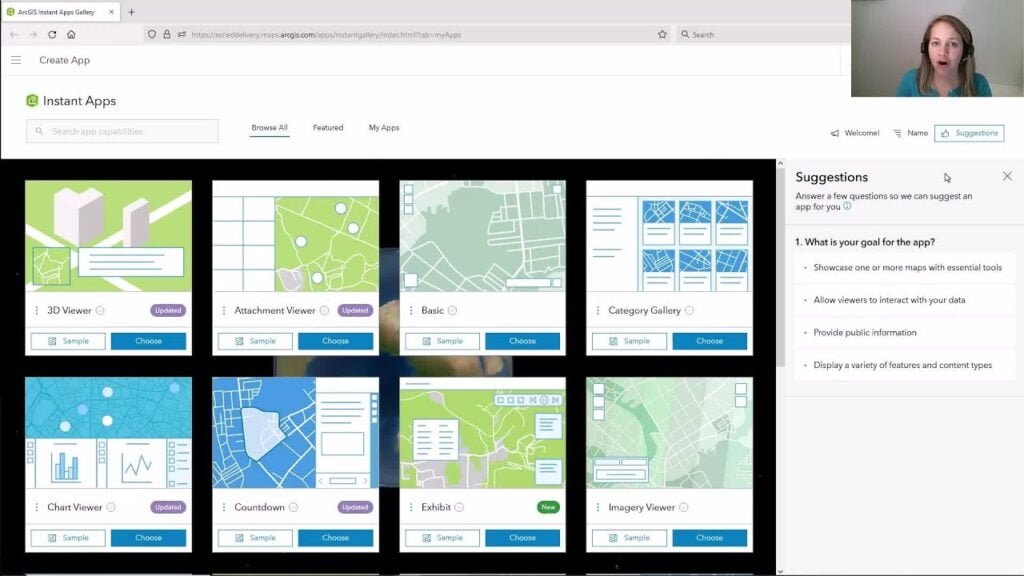Open the three-dot menu on Chart Viewer card
The height and width of the screenshot is (576, 1024).
click(x=36, y=508)
